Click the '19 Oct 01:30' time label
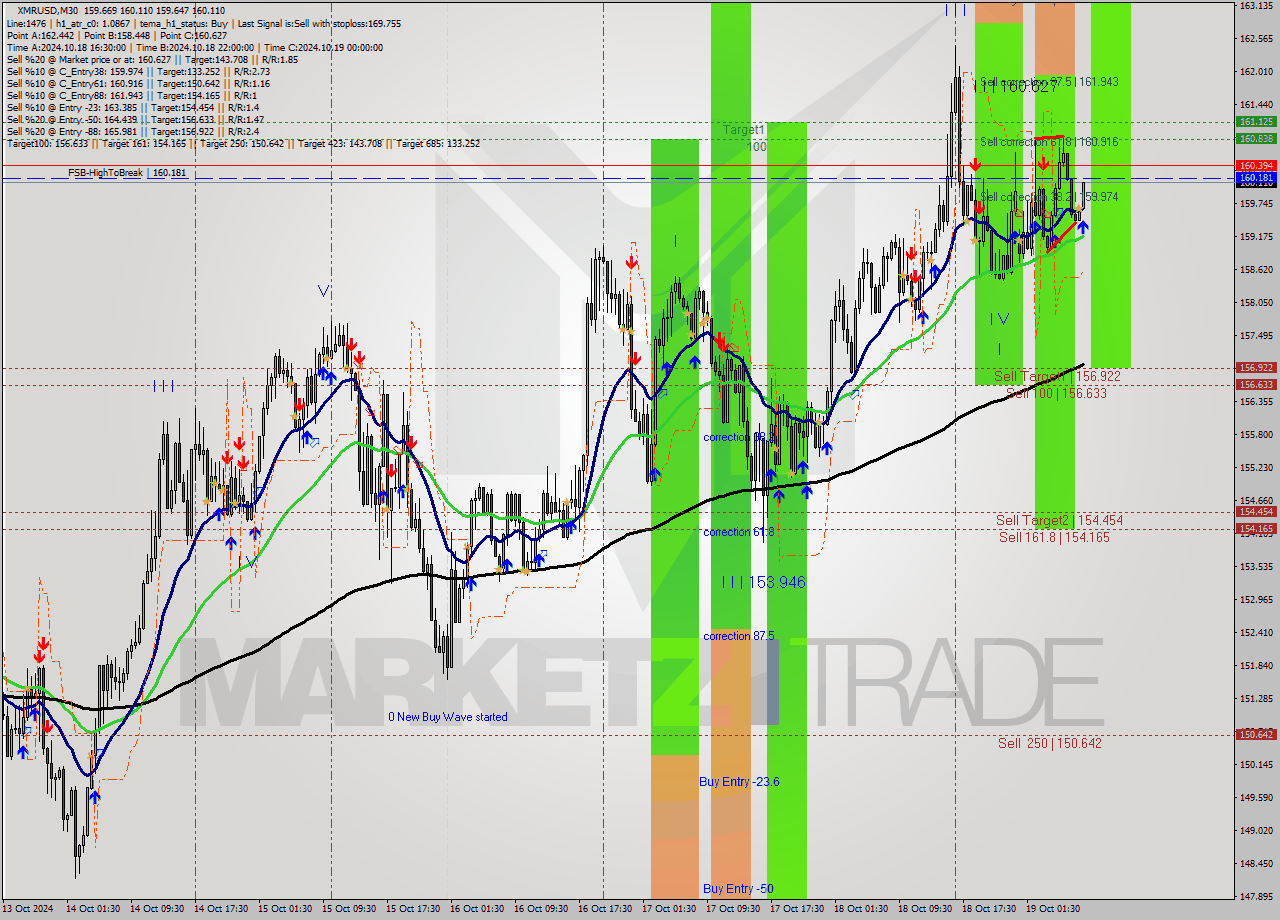The image size is (1280, 920). [1053, 909]
